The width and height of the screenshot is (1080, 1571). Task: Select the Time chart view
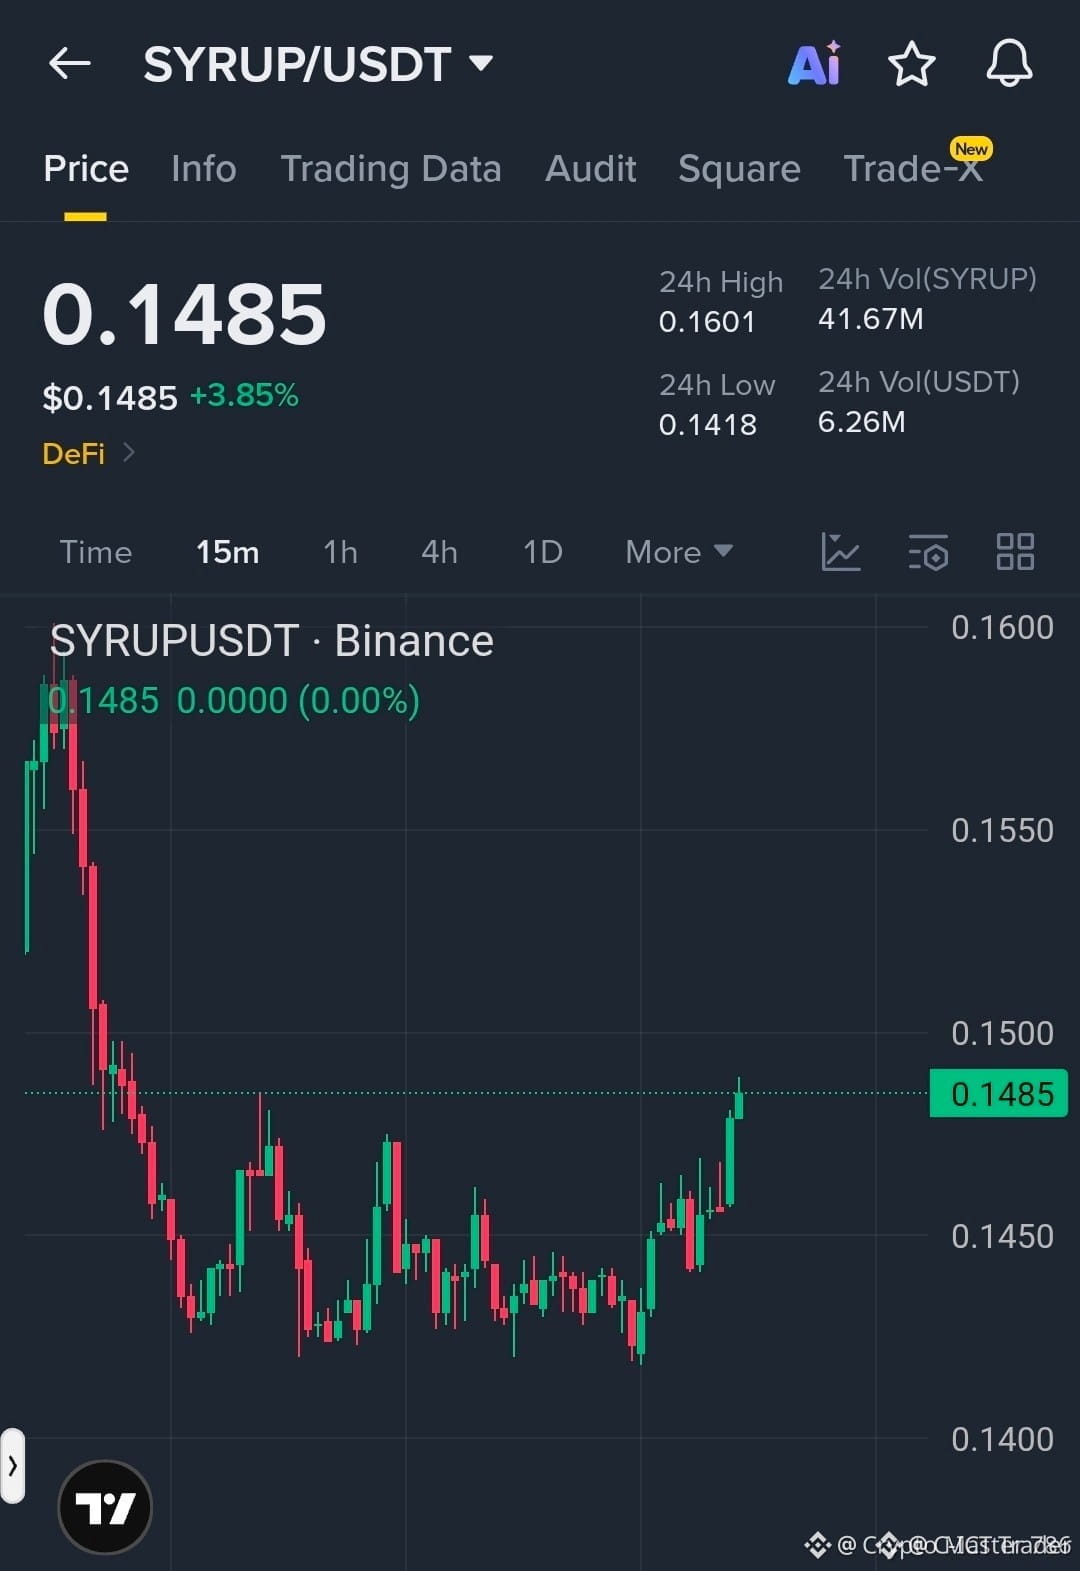pyautogui.click(x=96, y=552)
